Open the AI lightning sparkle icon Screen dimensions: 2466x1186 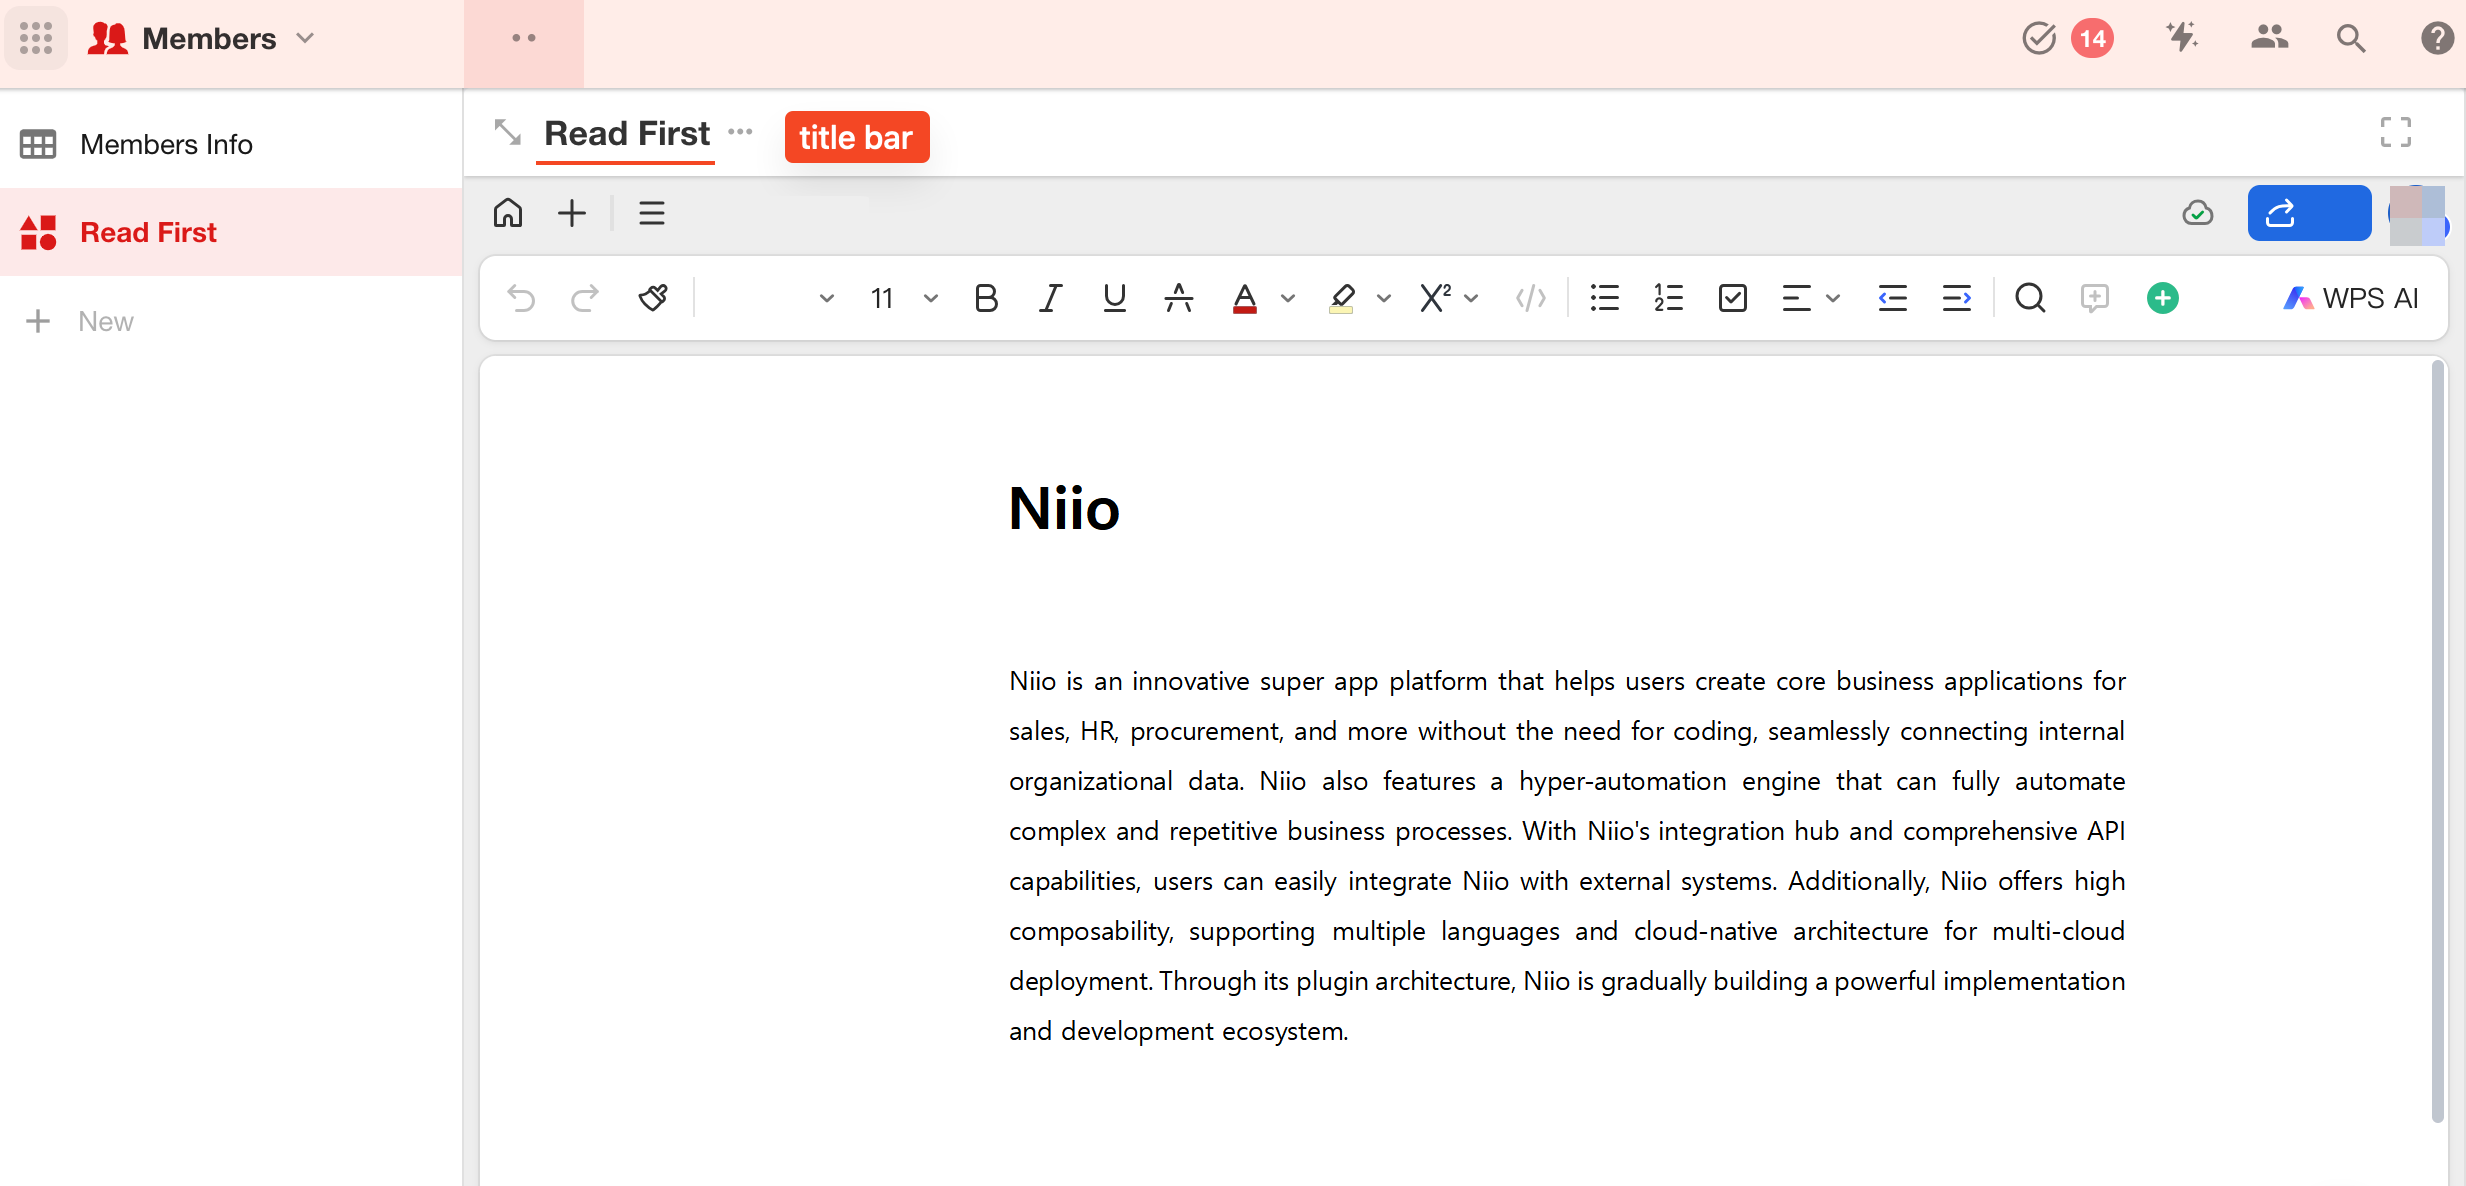(2182, 38)
